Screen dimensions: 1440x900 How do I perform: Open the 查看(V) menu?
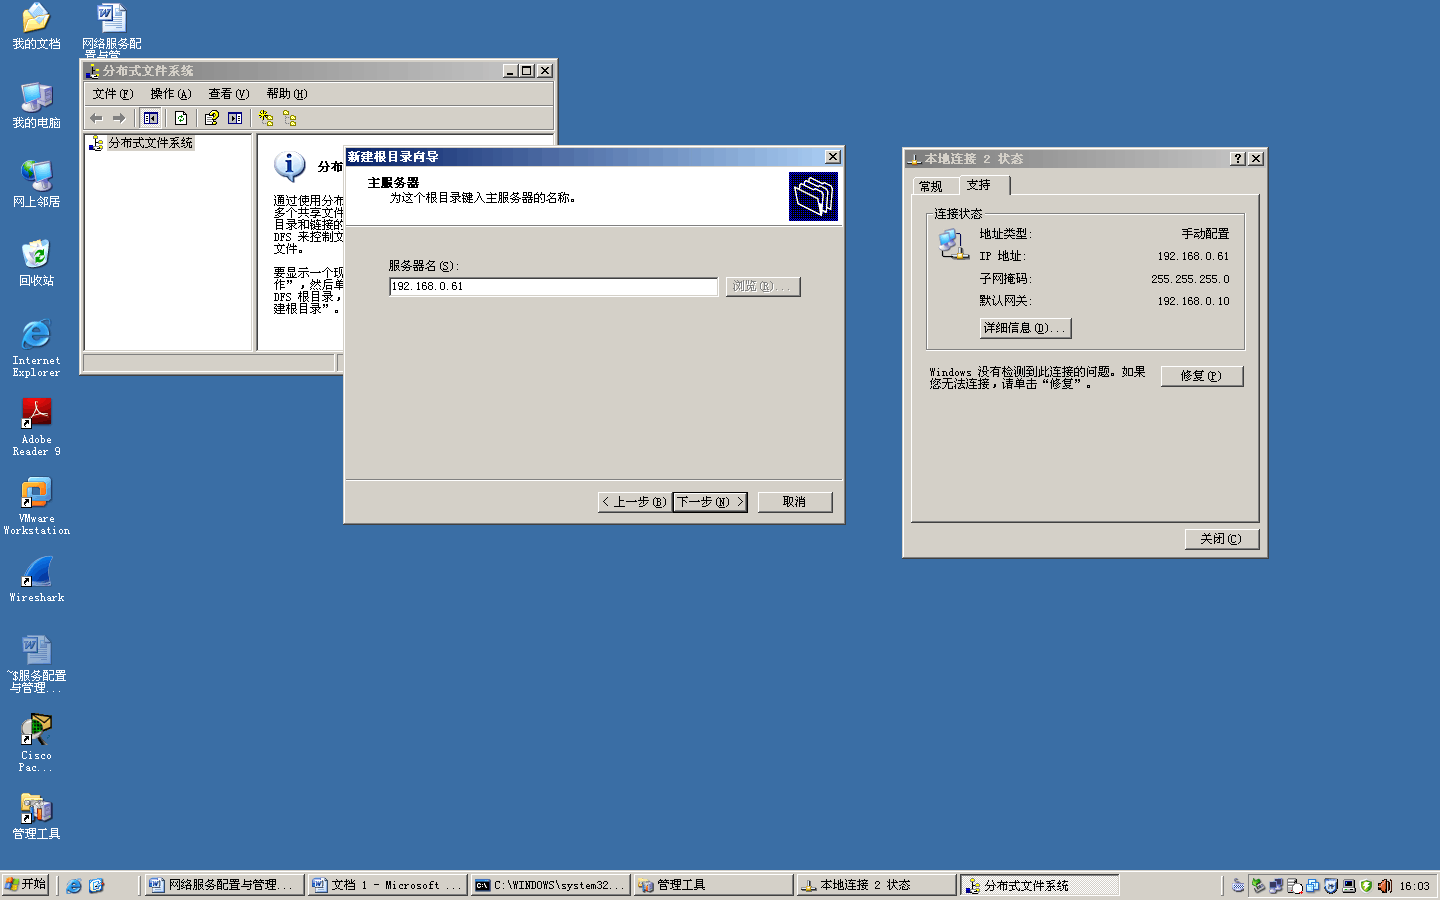[228, 94]
